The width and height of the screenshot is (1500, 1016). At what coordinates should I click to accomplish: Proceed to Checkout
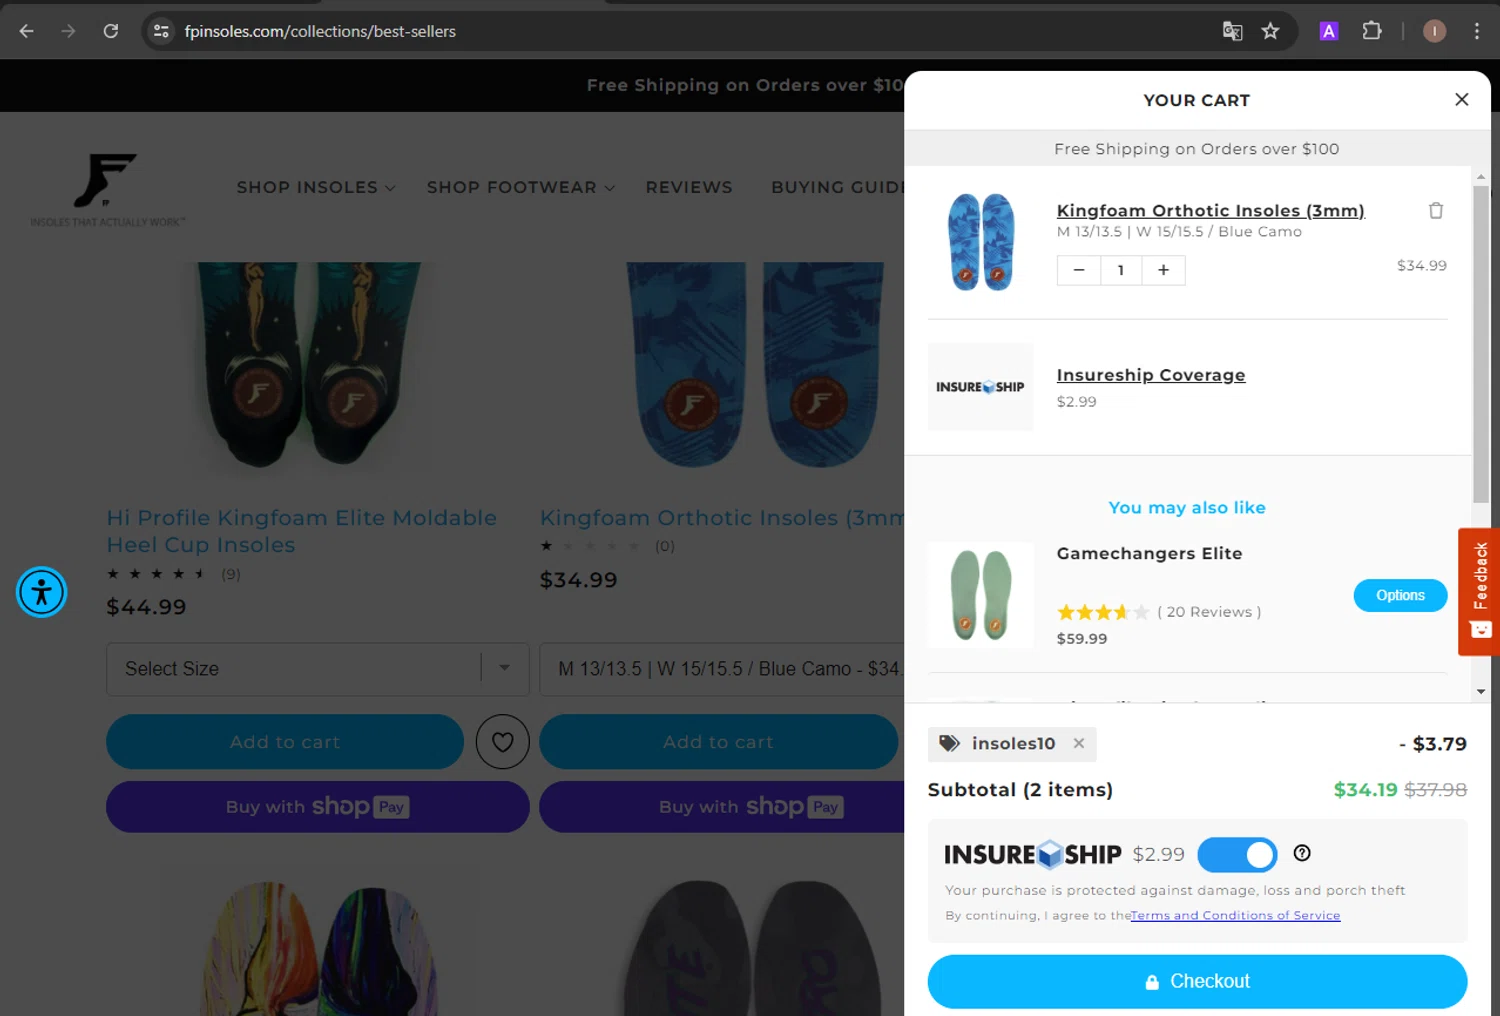pyautogui.click(x=1197, y=981)
